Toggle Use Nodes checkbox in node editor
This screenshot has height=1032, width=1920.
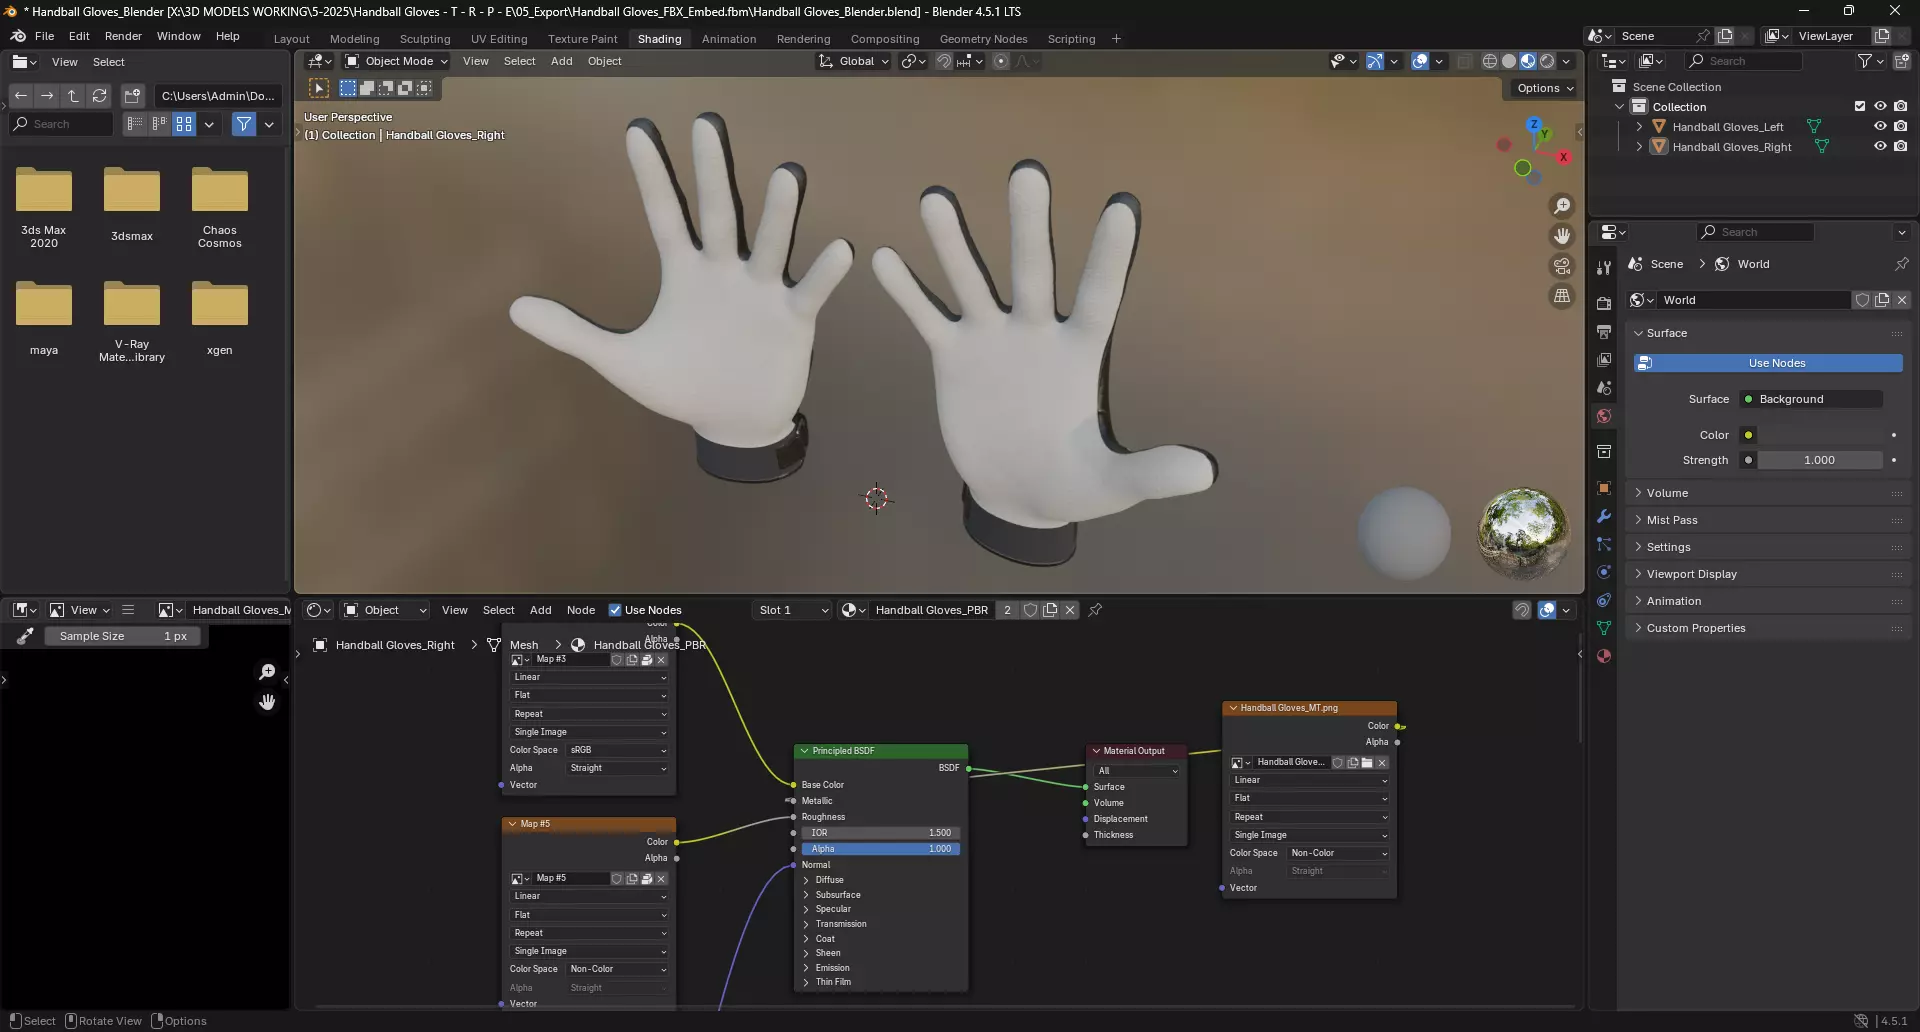615,610
